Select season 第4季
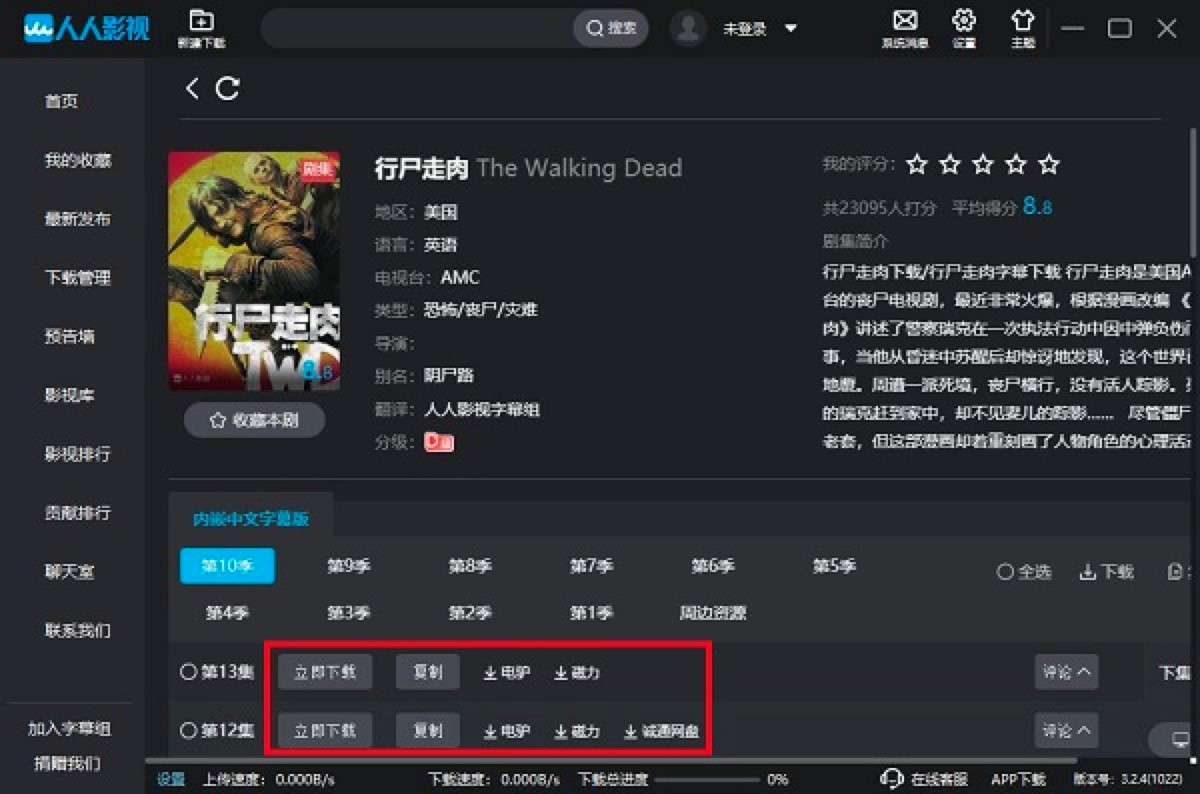This screenshot has height=794, width=1200. (x=227, y=612)
